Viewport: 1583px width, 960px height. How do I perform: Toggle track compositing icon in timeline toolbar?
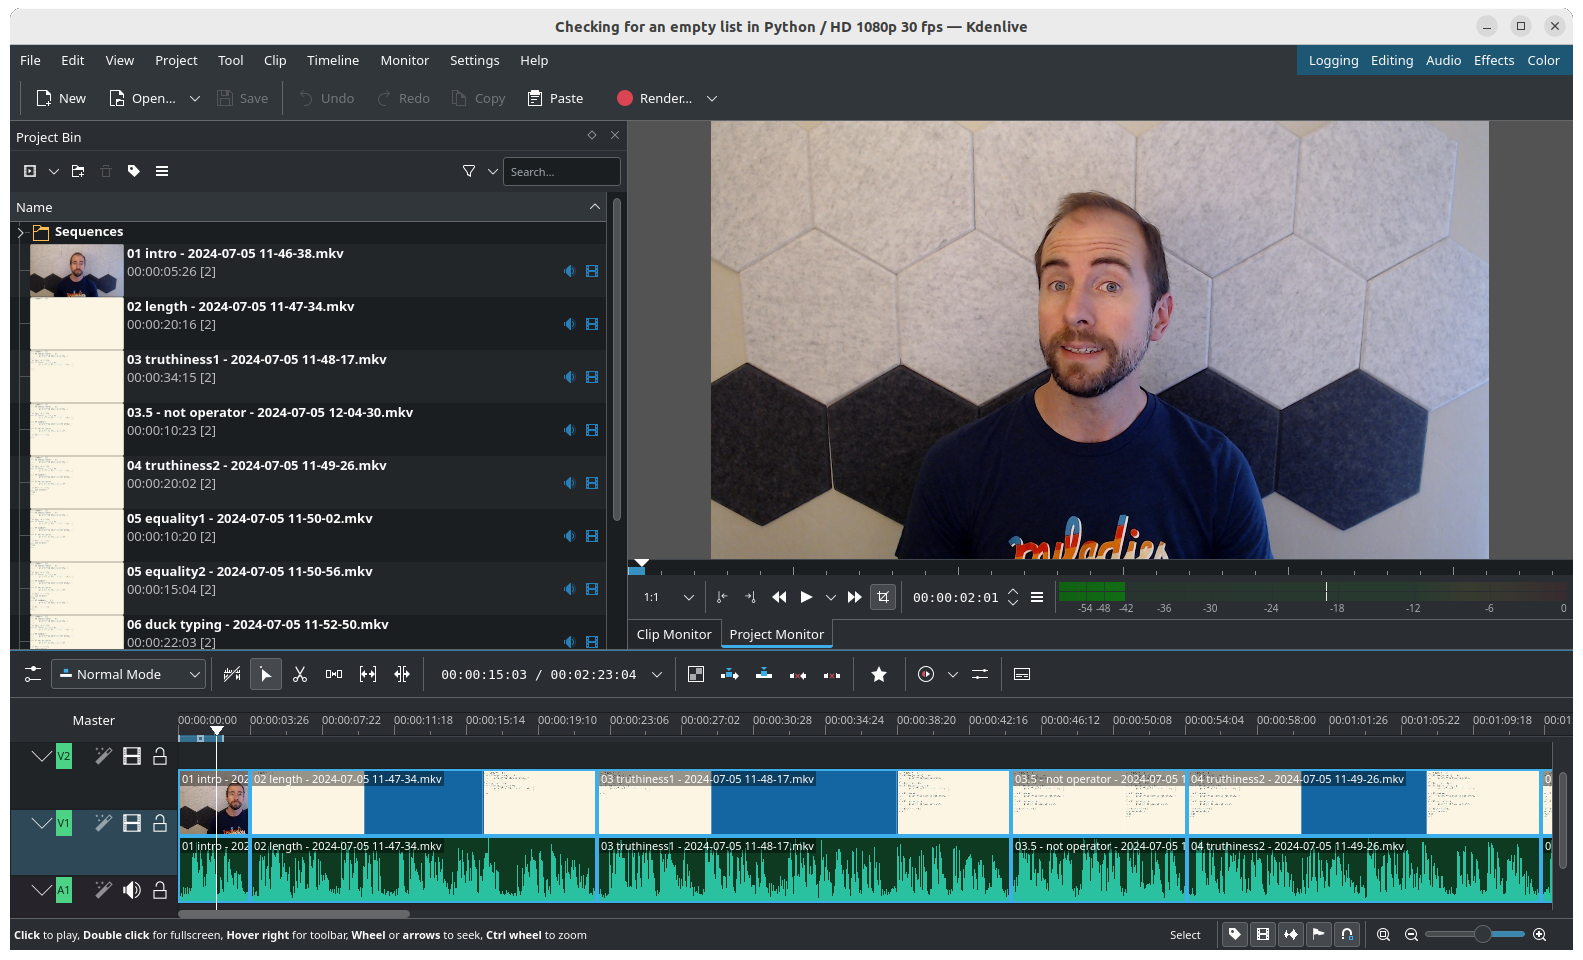pos(696,675)
